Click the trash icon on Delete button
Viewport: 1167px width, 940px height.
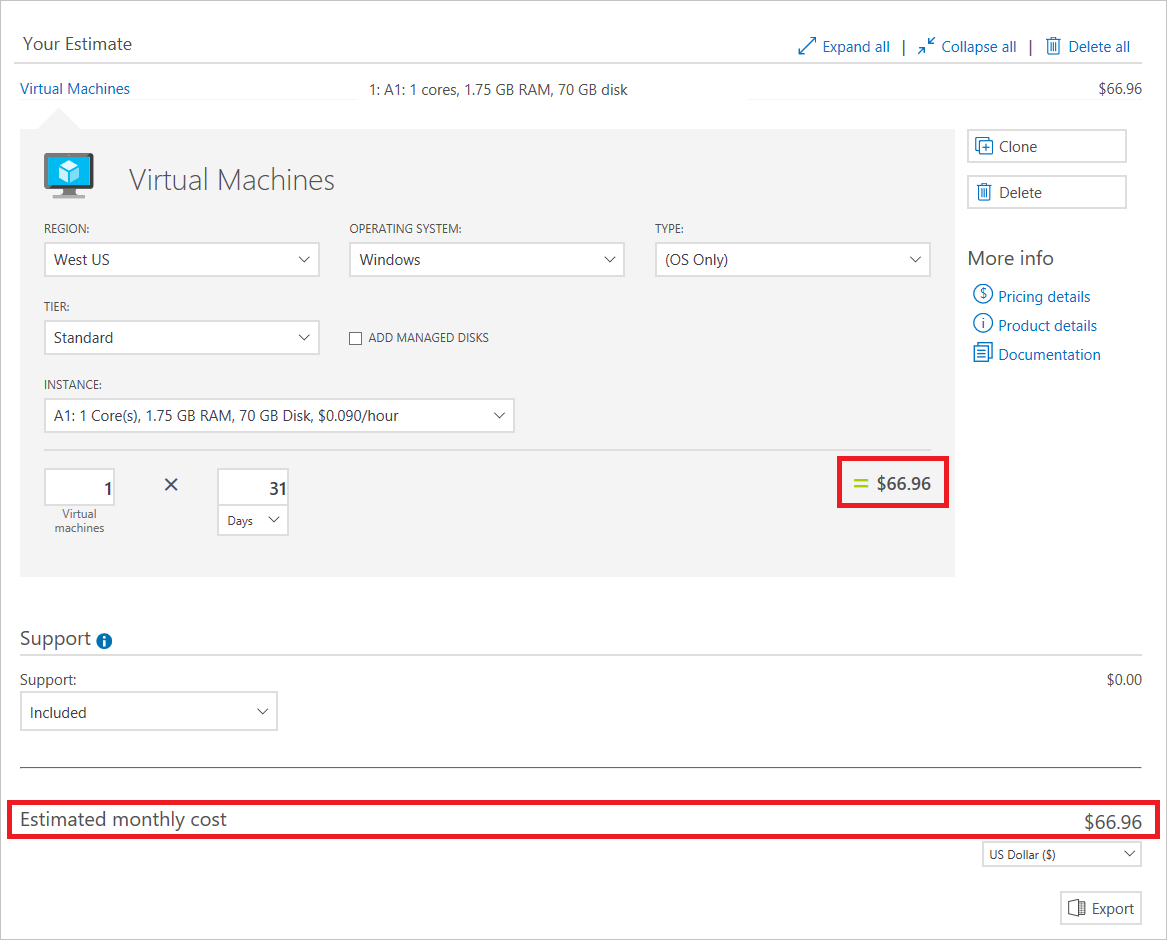[984, 192]
